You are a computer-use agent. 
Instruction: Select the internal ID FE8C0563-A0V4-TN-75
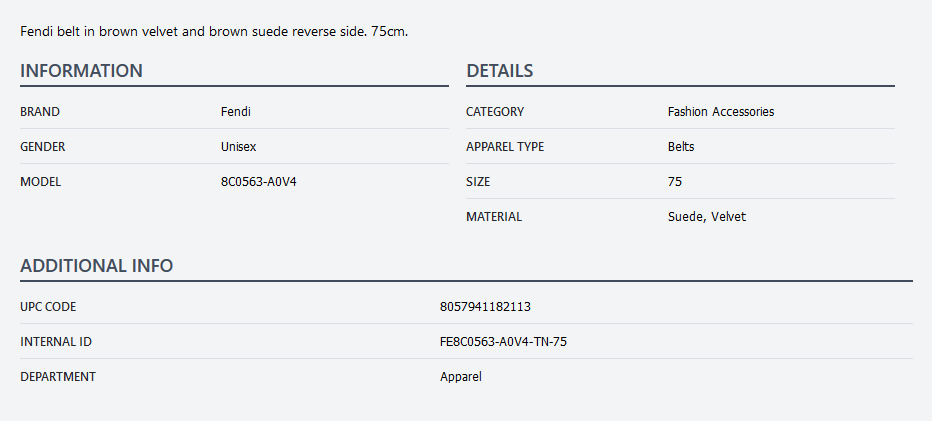pos(503,342)
